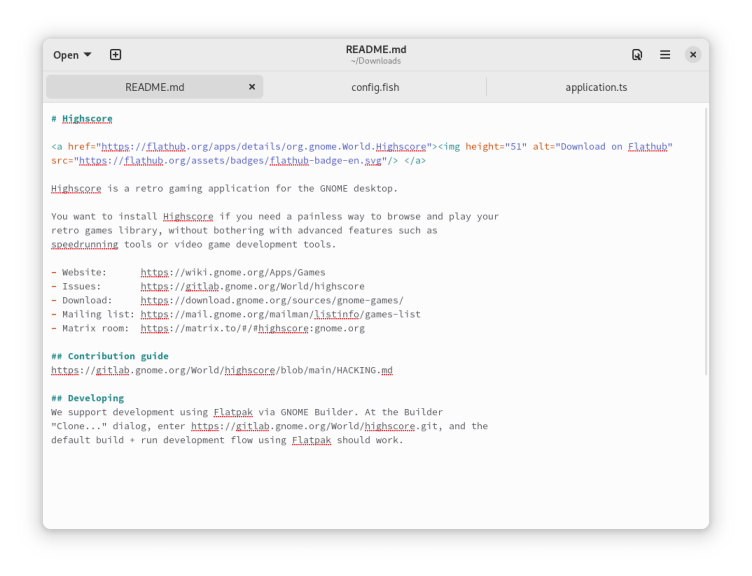
Task: Click the mail.gnome.org Mailing list URL
Action: [280, 314]
